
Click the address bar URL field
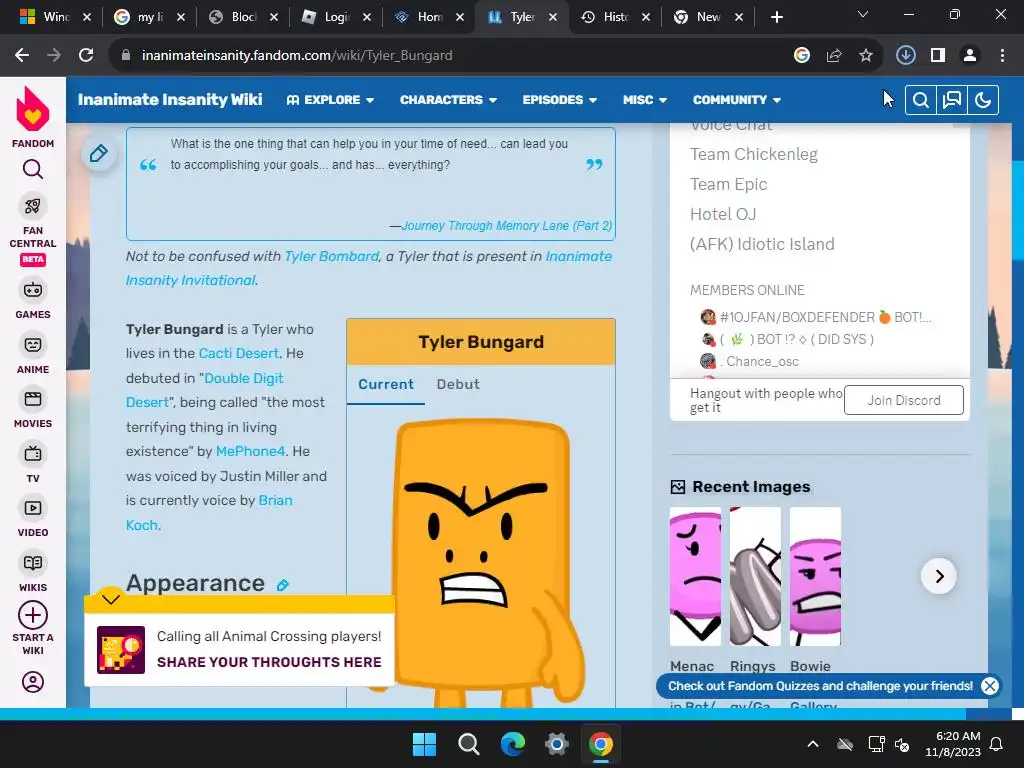(x=451, y=56)
